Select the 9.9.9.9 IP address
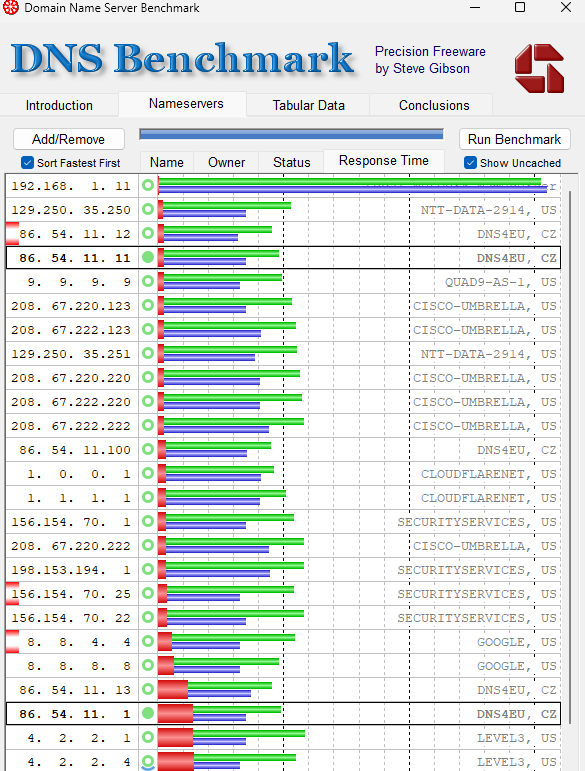This screenshot has width=585, height=771. 79,282
